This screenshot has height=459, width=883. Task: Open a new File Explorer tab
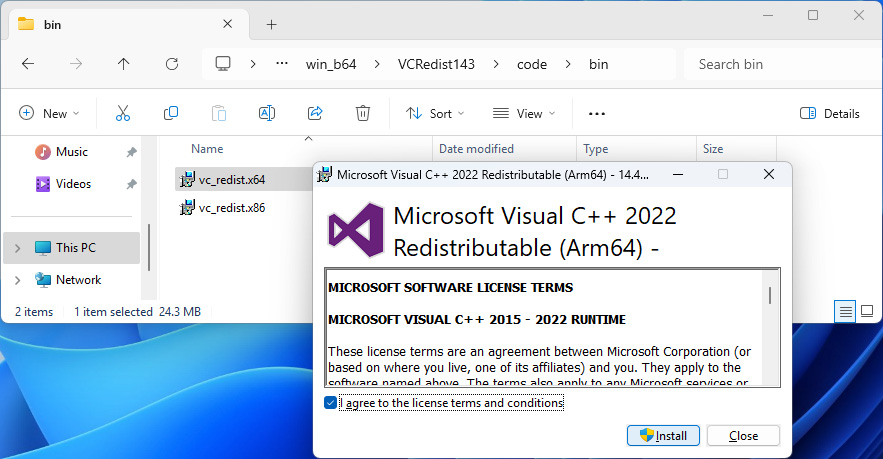tap(271, 24)
